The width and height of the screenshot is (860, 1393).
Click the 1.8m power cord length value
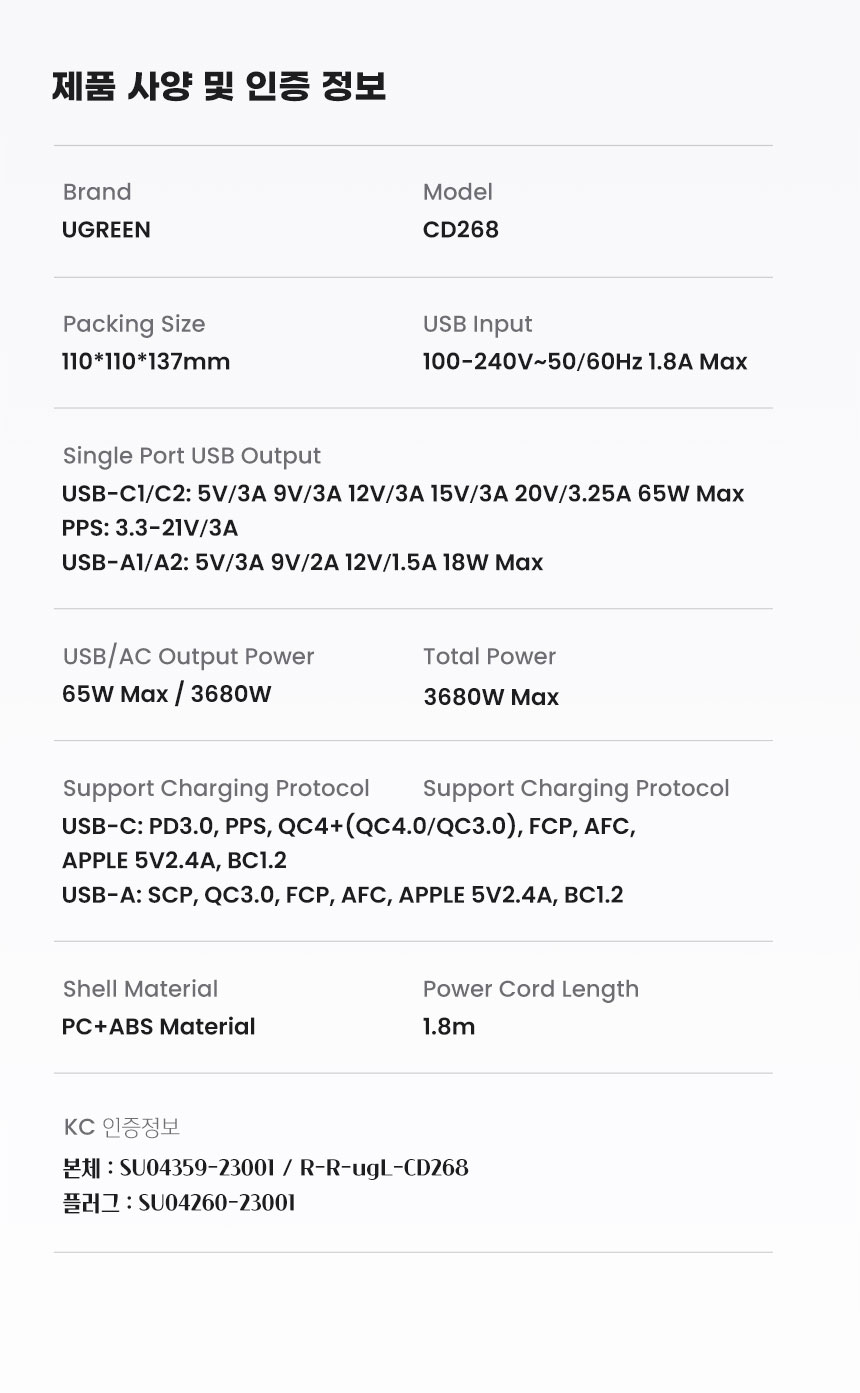tap(449, 1027)
